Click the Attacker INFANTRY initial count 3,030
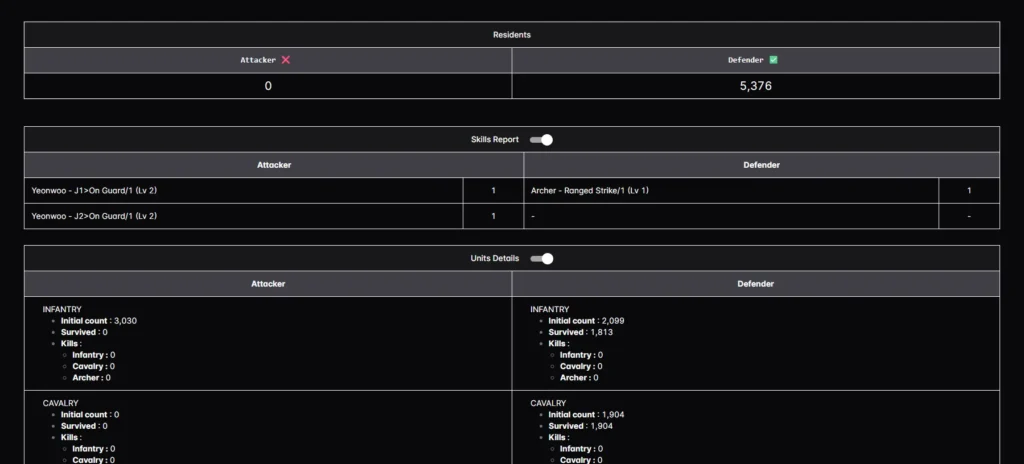The height and width of the screenshot is (464, 1024). [125, 321]
